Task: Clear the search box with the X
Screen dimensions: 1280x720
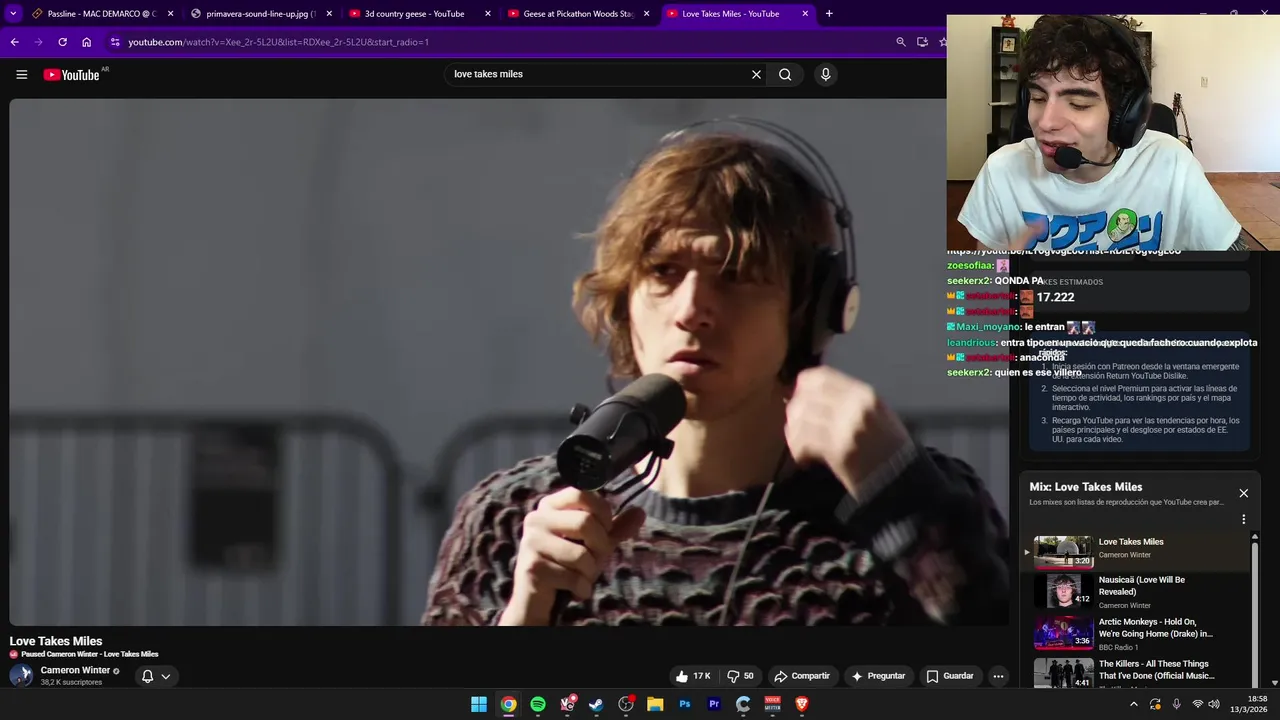Action: (756, 74)
